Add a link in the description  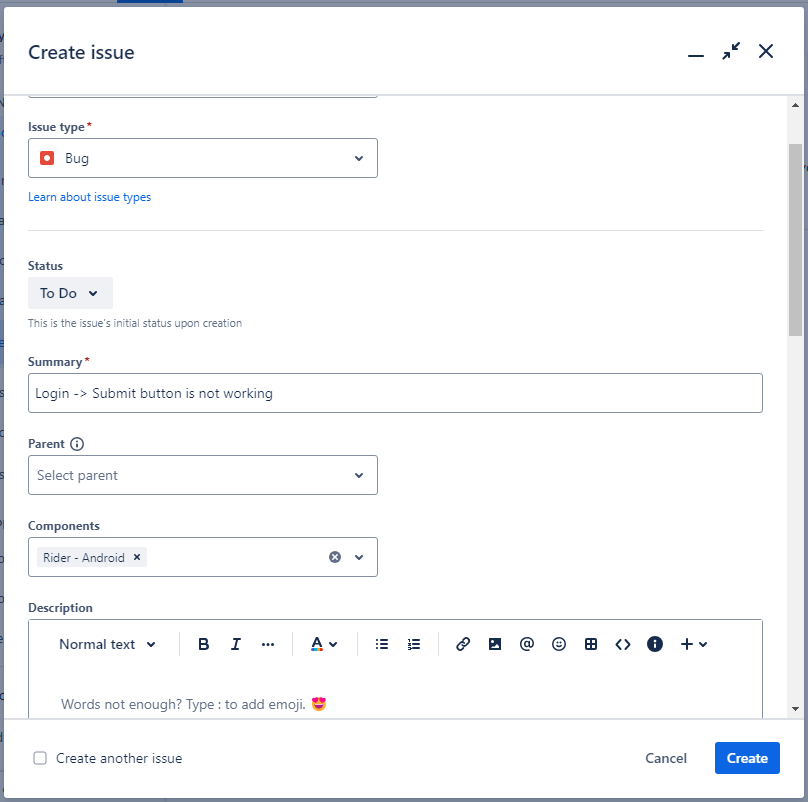tap(463, 645)
